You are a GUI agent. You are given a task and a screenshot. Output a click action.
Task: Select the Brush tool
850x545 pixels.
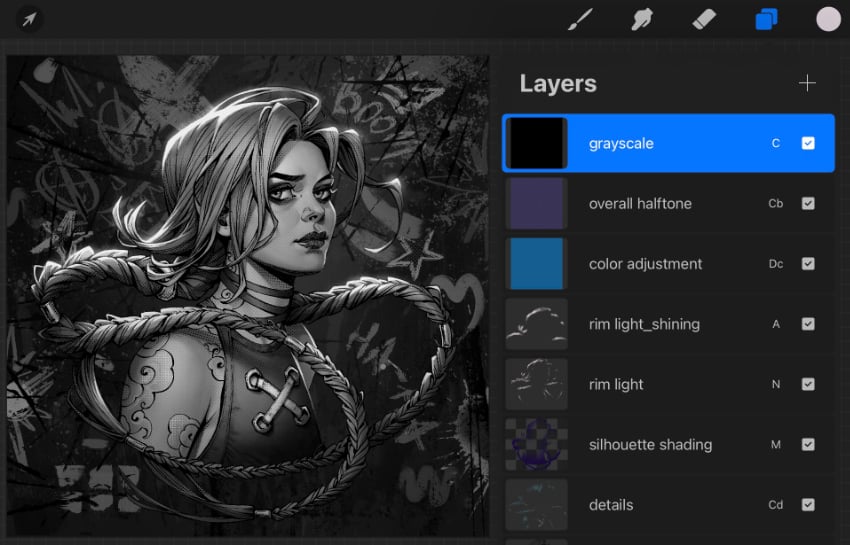(580, 20)
